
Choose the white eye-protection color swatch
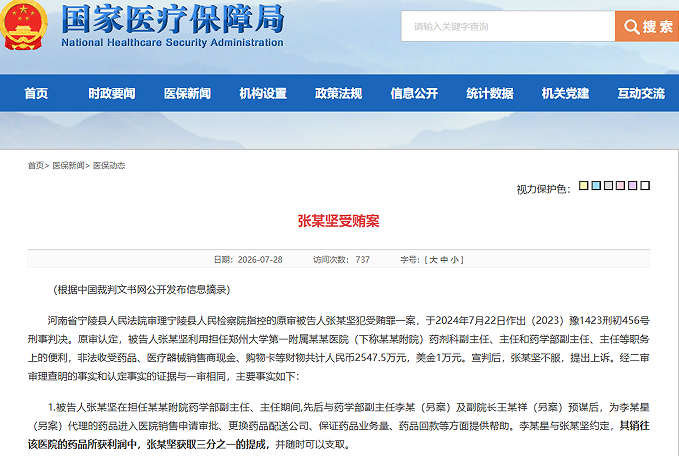click(x=645, y=185)
